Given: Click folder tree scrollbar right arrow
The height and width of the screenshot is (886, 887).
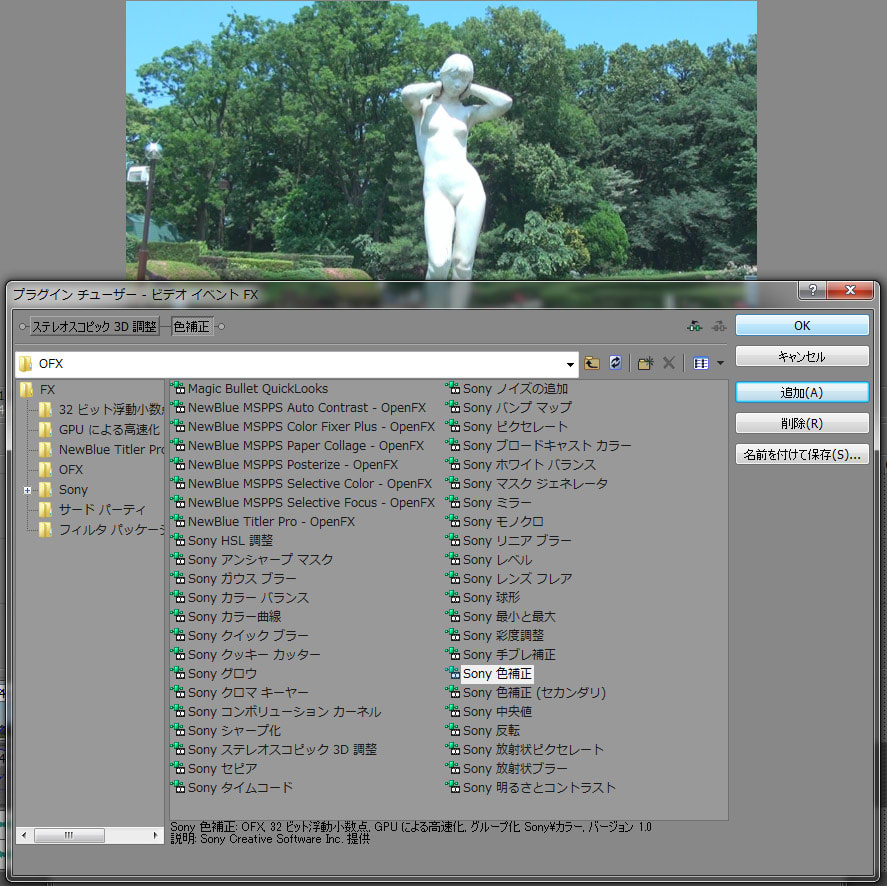Looking at the screenshot, I should (155, 835).
